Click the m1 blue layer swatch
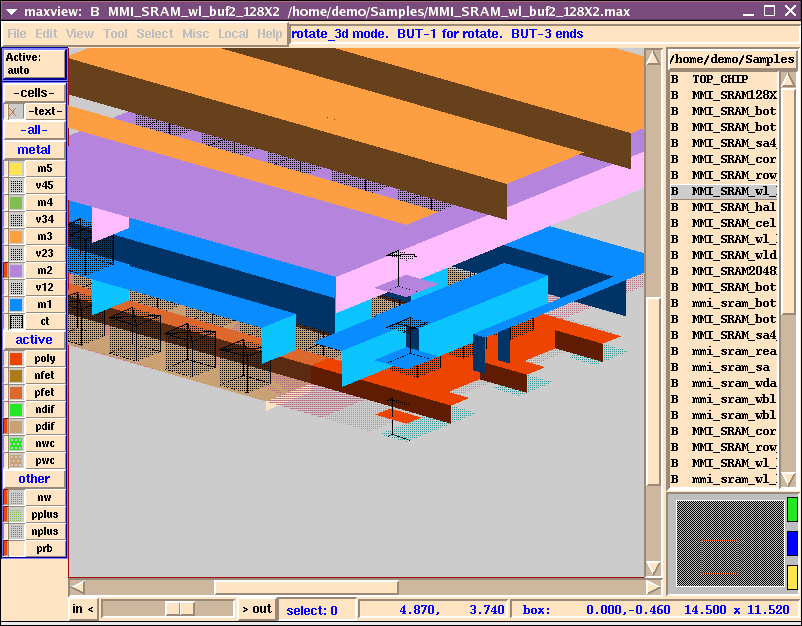The image size is (802, 626). coord(16,305)
